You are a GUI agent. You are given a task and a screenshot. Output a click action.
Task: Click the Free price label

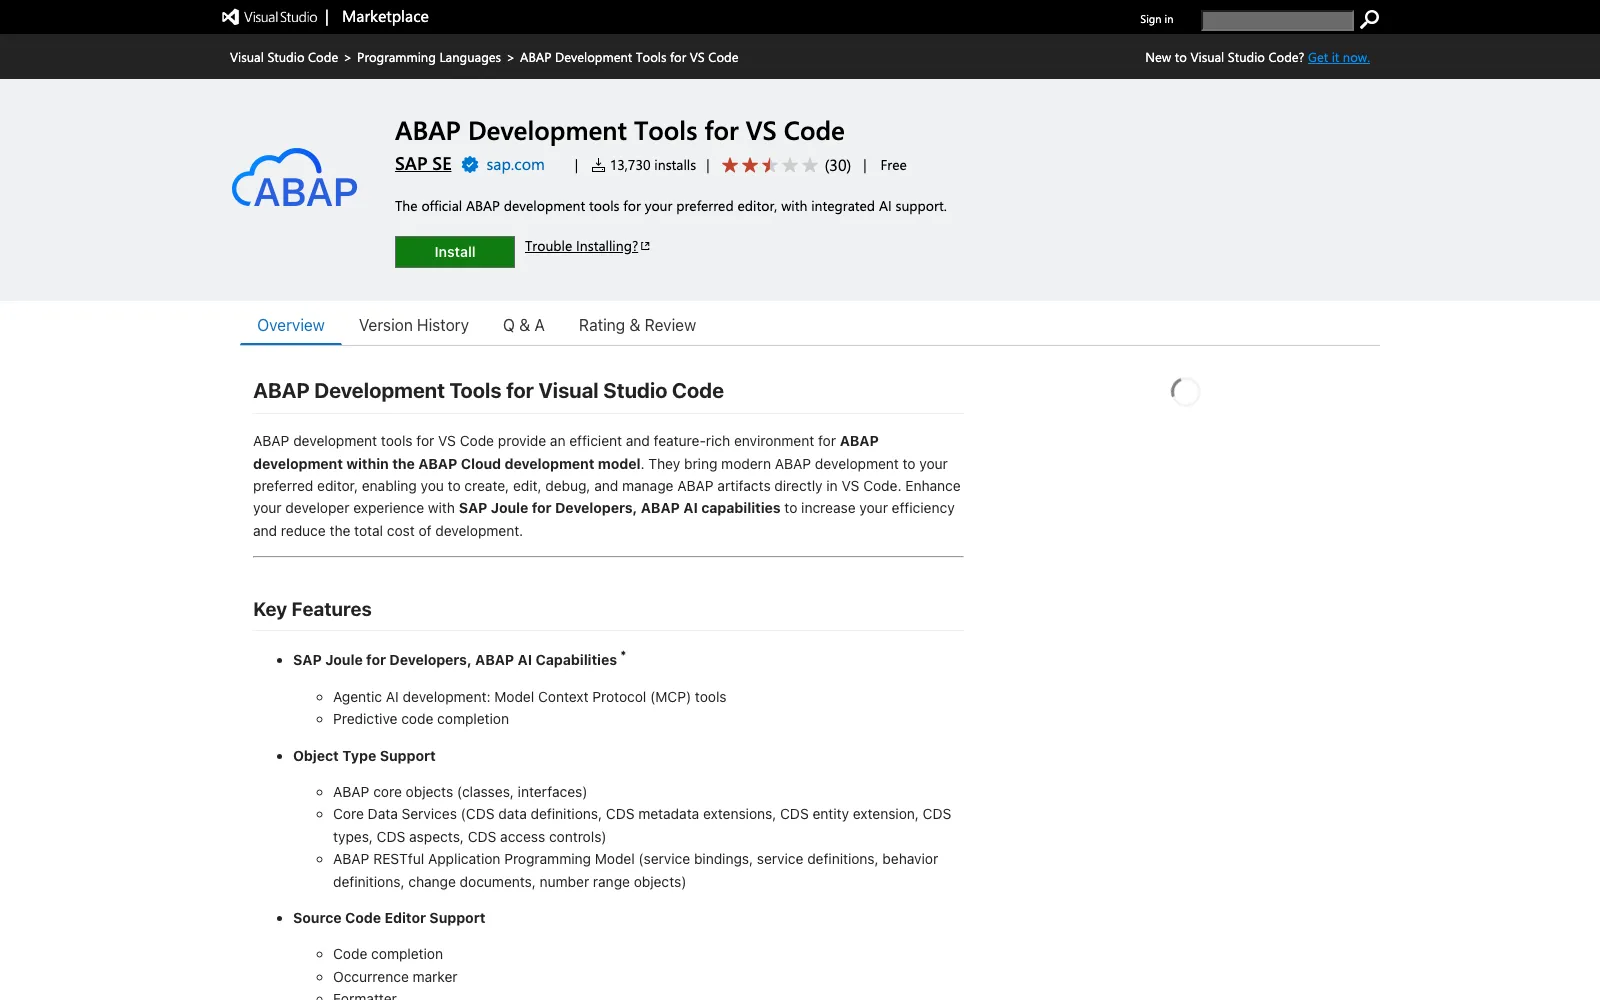click(893, 166)
